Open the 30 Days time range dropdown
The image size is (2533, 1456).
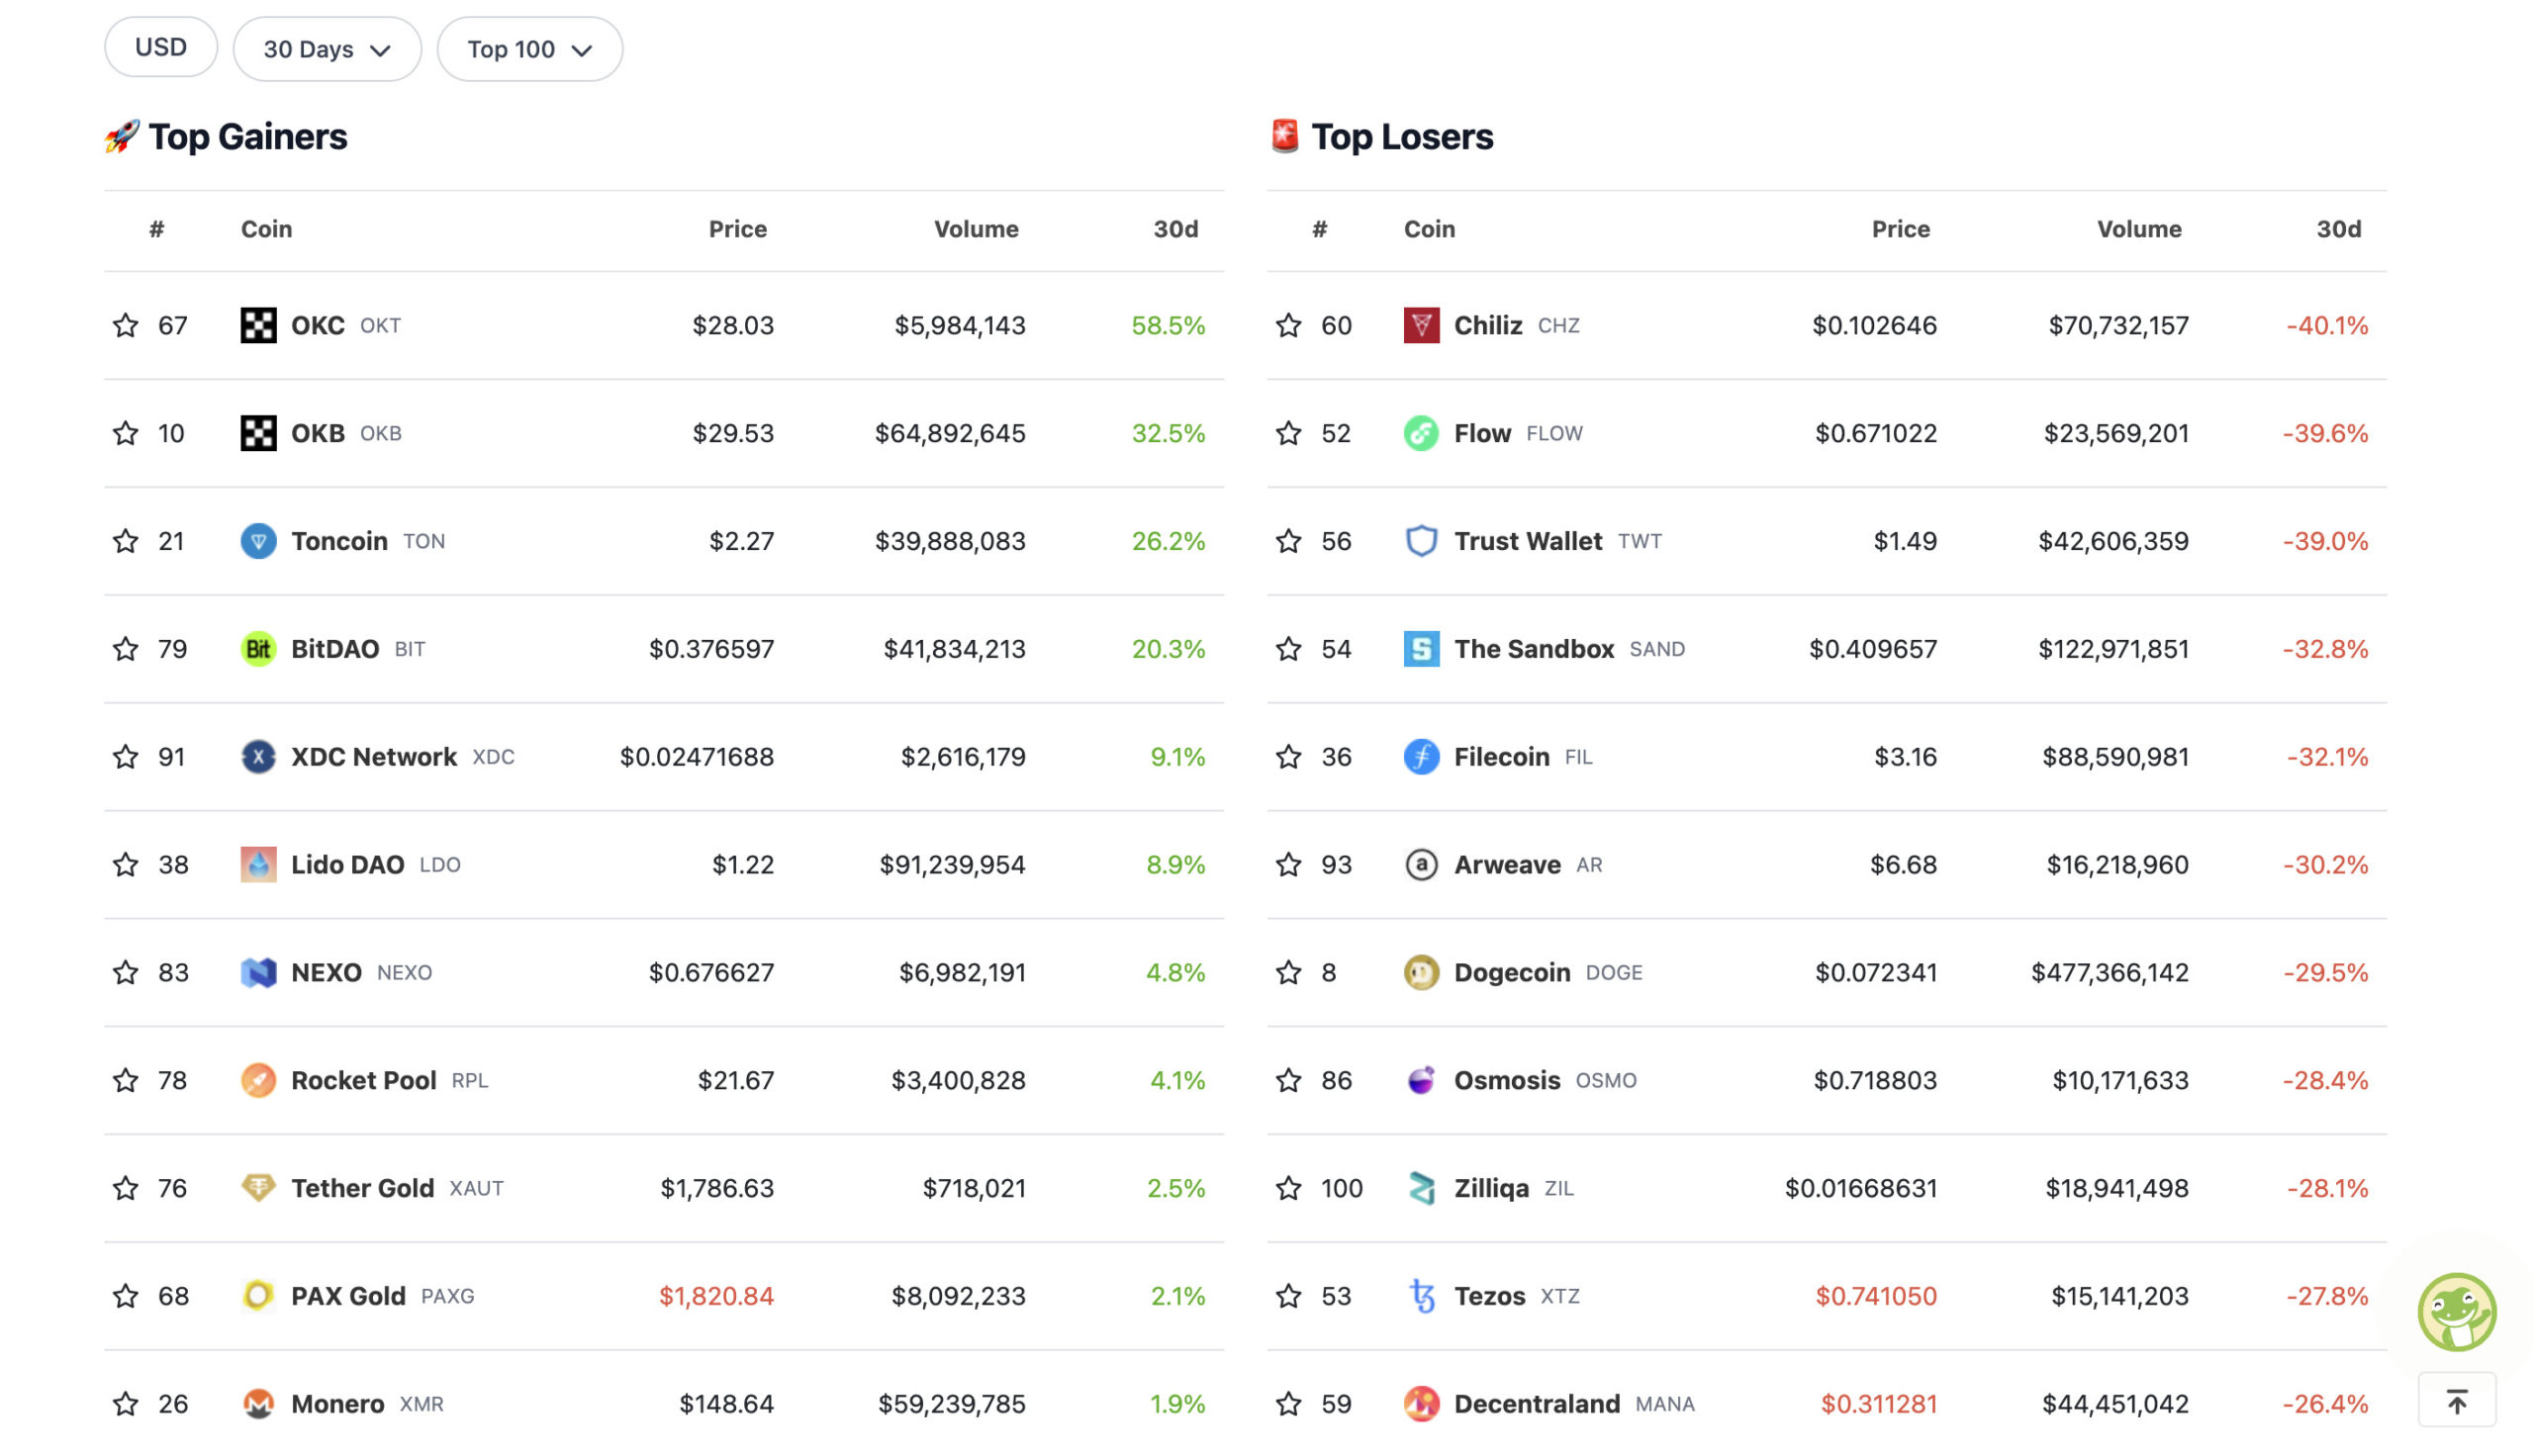(x=327, y=49)
